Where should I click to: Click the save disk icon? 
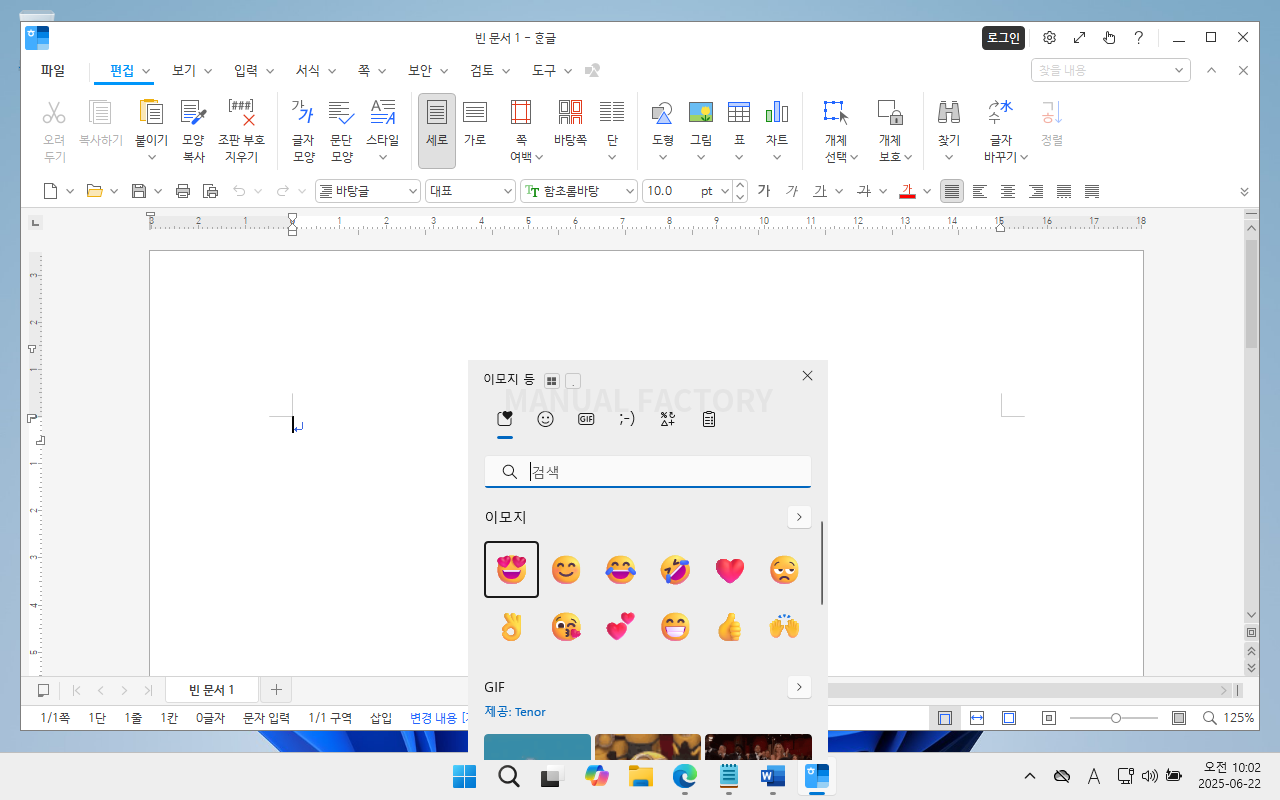pyautogui.click(x=140, y=191)
